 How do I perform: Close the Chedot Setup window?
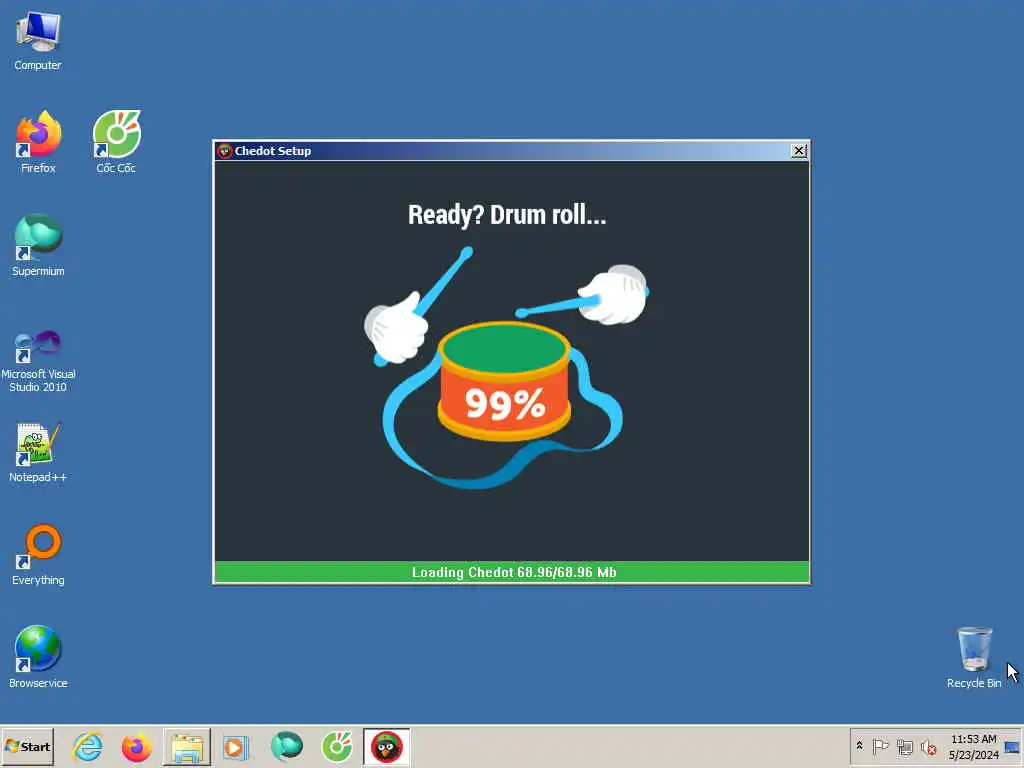point(799,151)
